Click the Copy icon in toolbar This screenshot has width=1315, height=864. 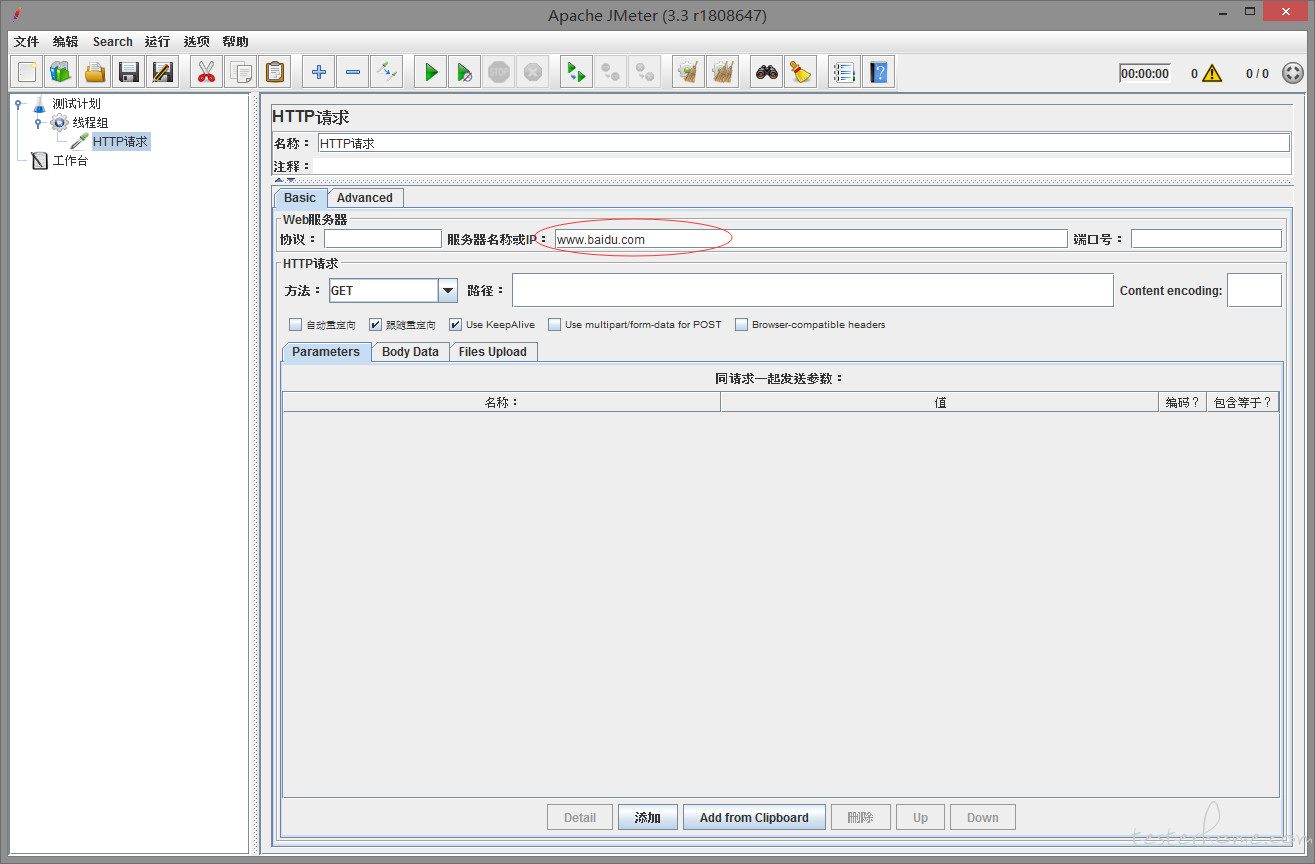[241, 72]
